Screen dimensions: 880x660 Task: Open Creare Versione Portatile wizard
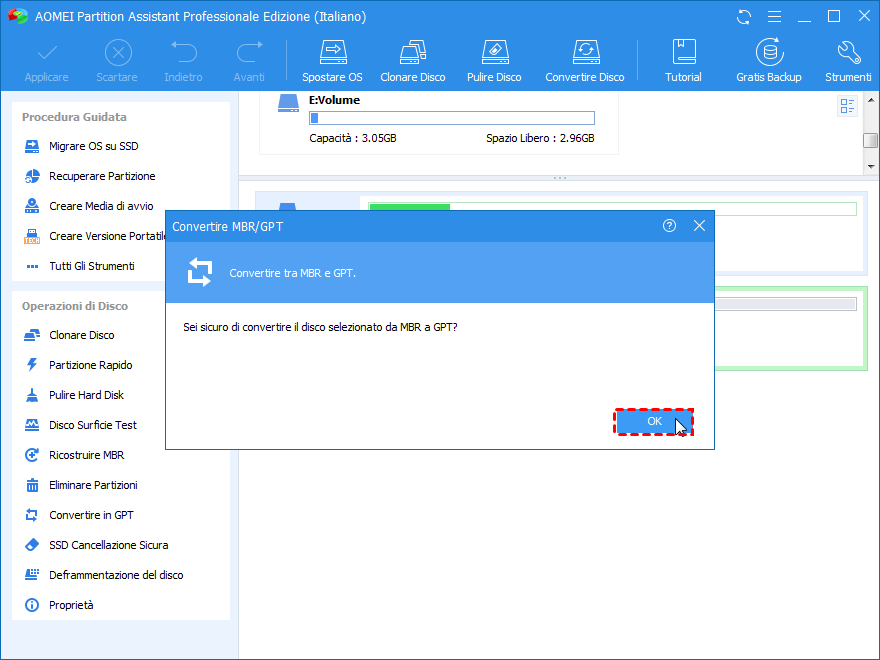94,236
